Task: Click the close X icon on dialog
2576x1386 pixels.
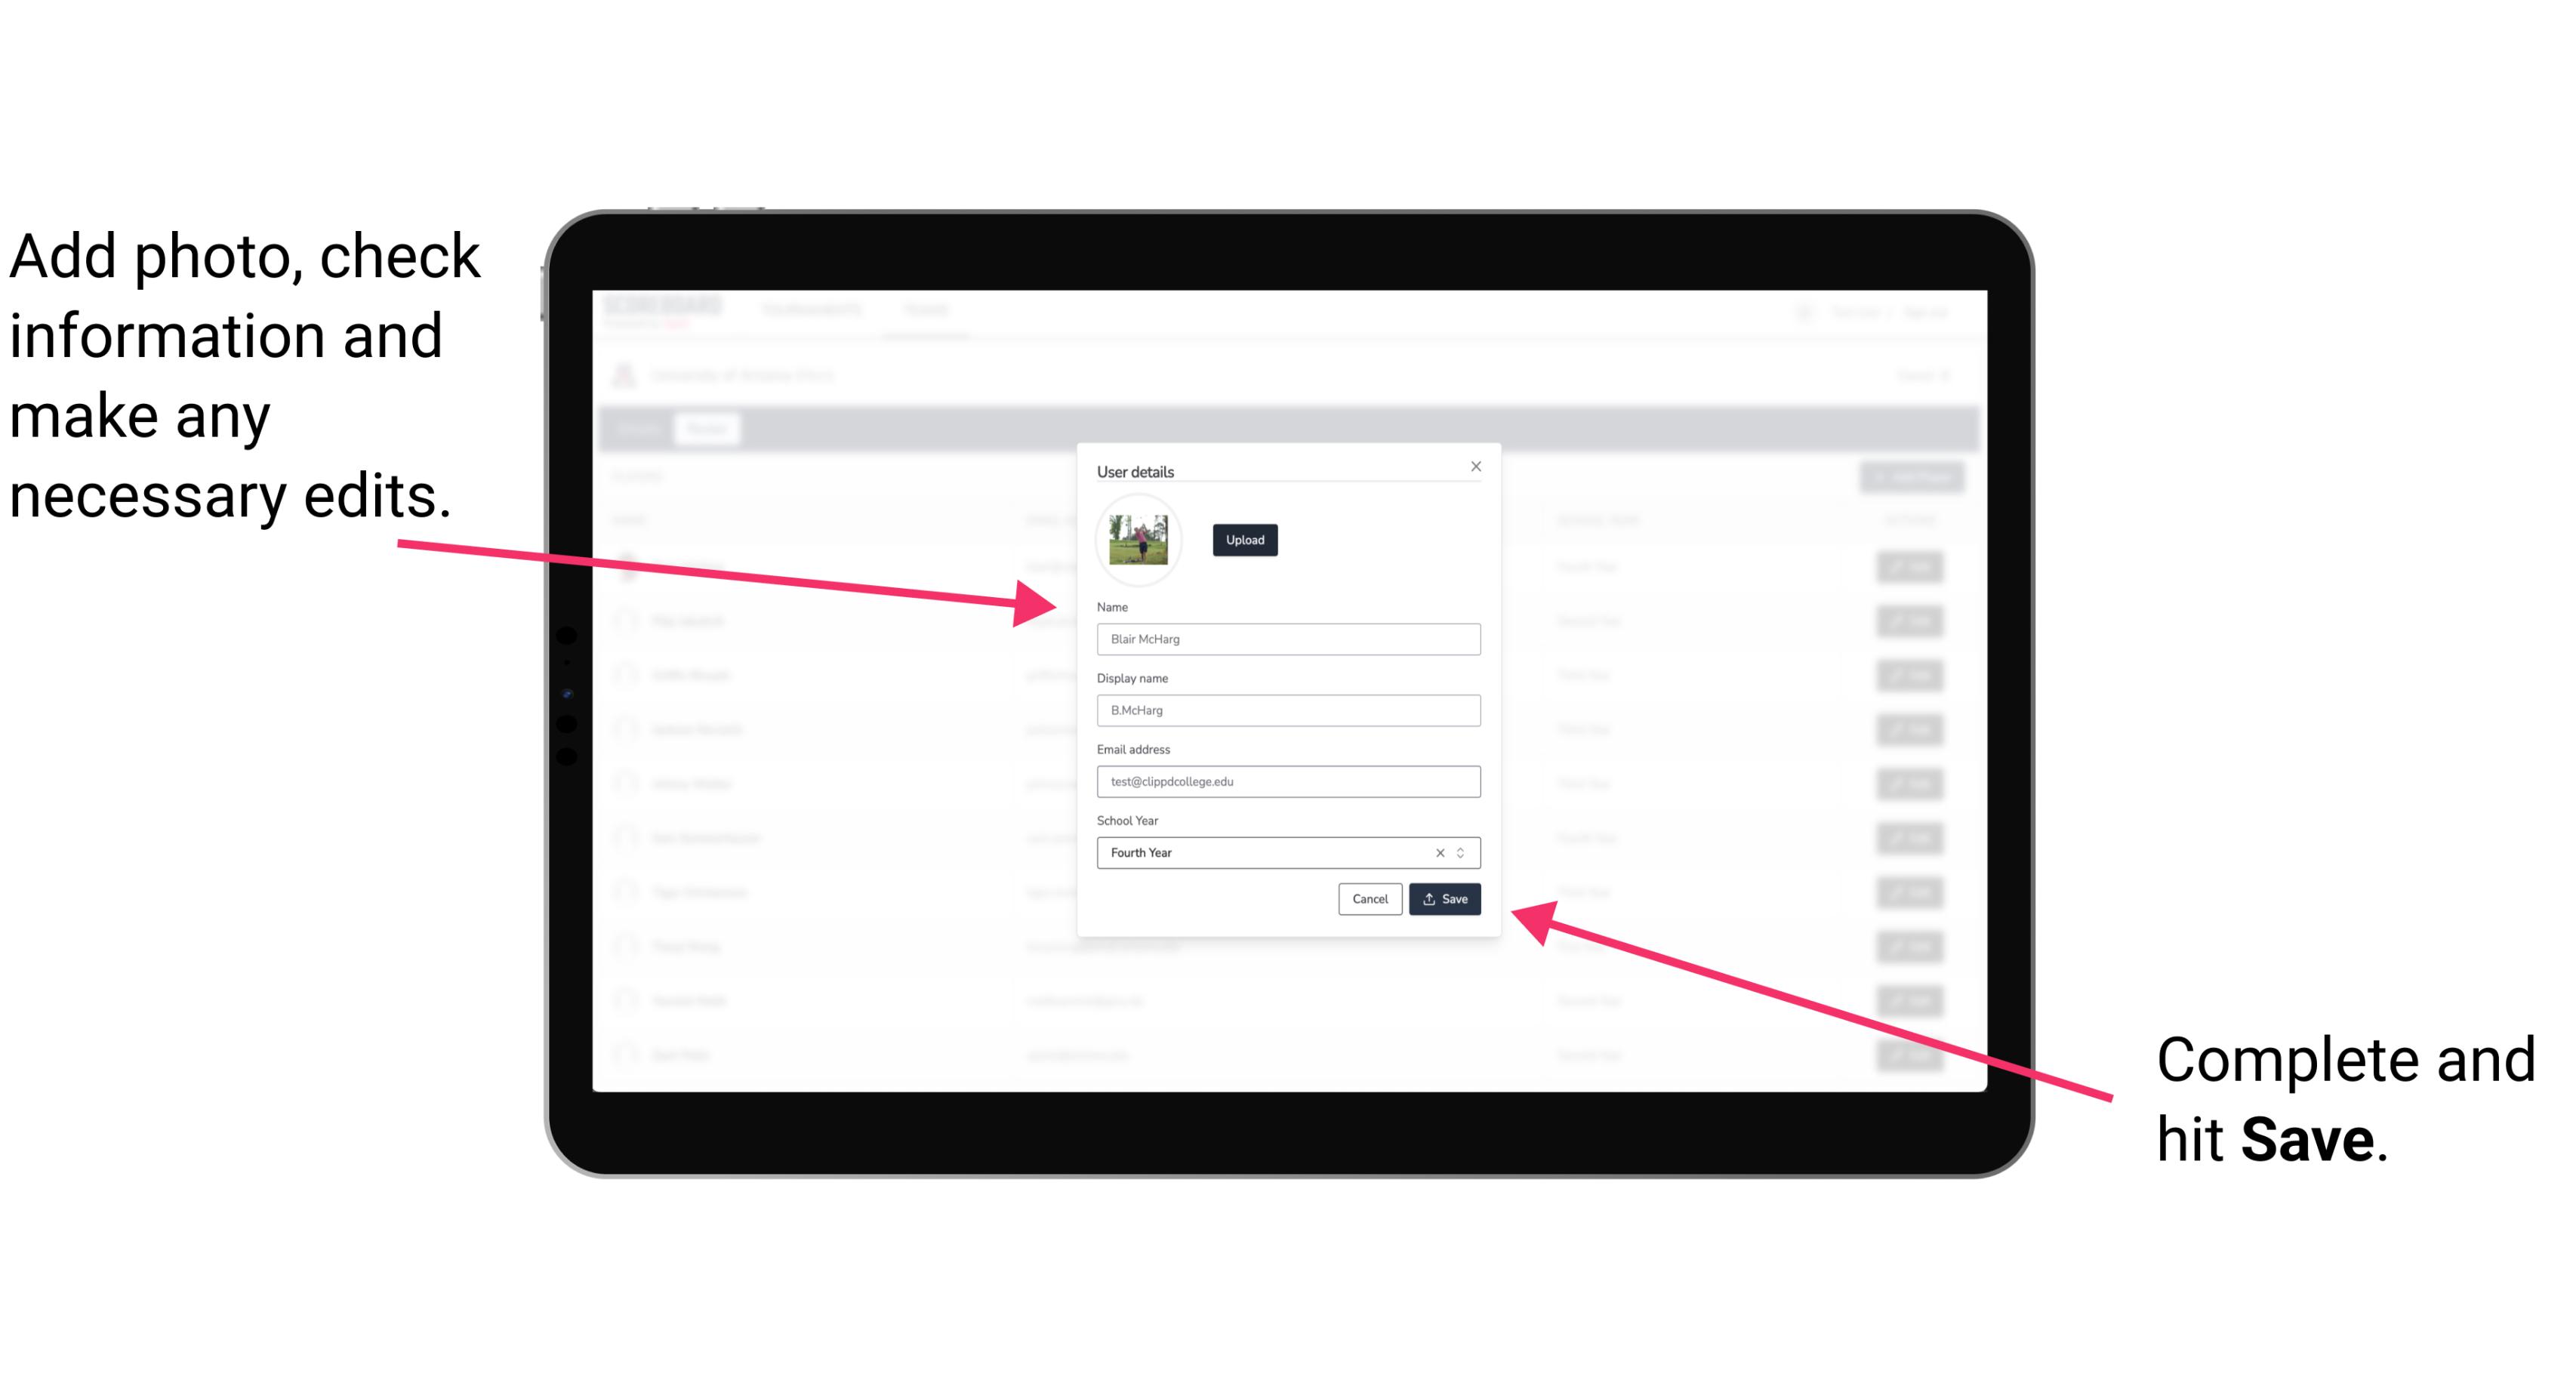Action: tap(1477, 466)
